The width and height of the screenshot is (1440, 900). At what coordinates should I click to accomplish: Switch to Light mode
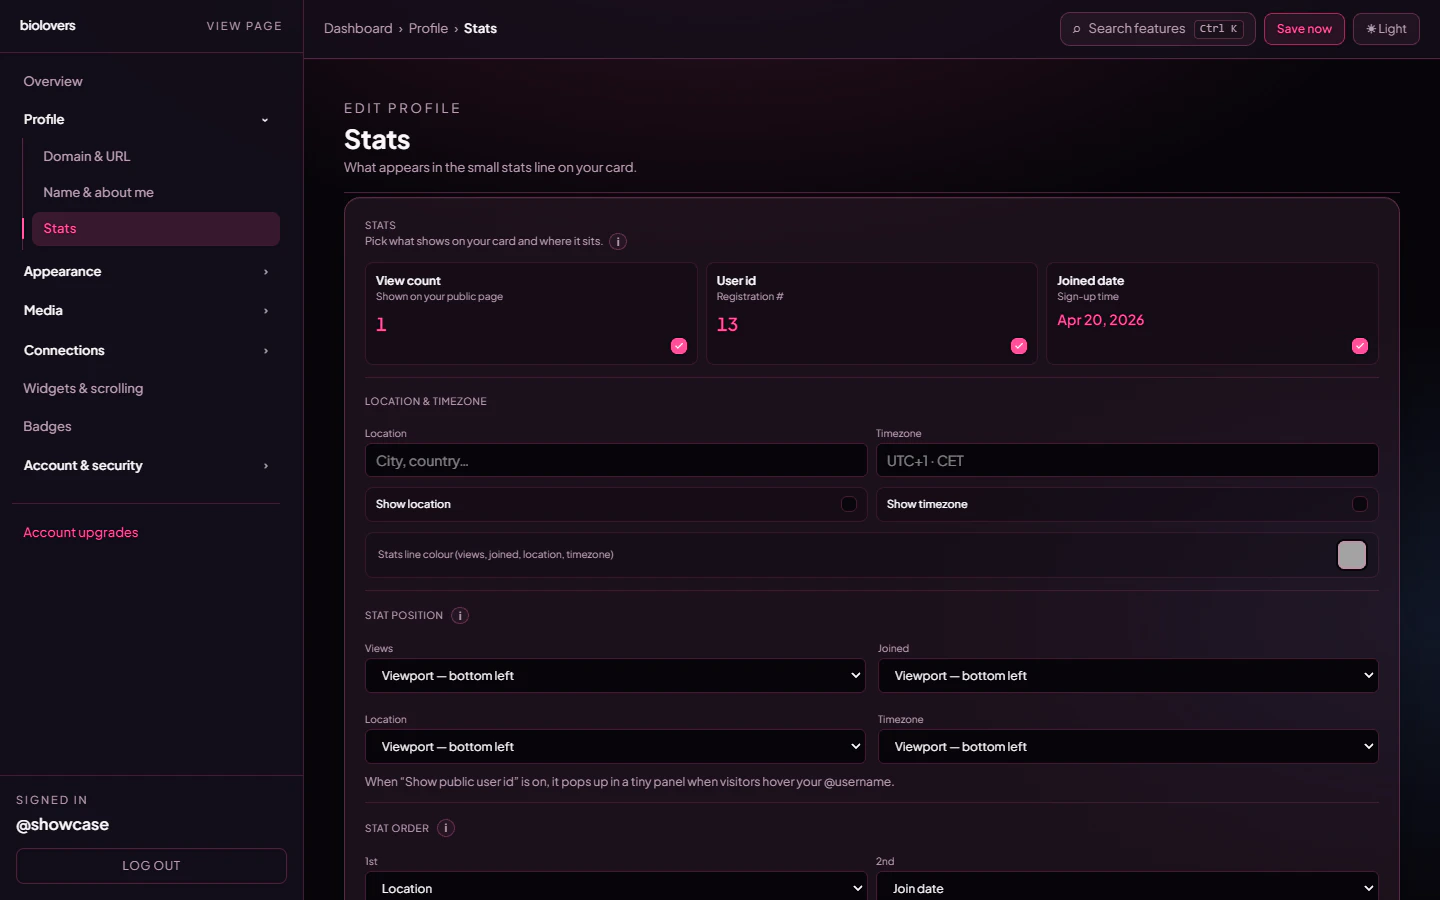(x=1386, y=29)
